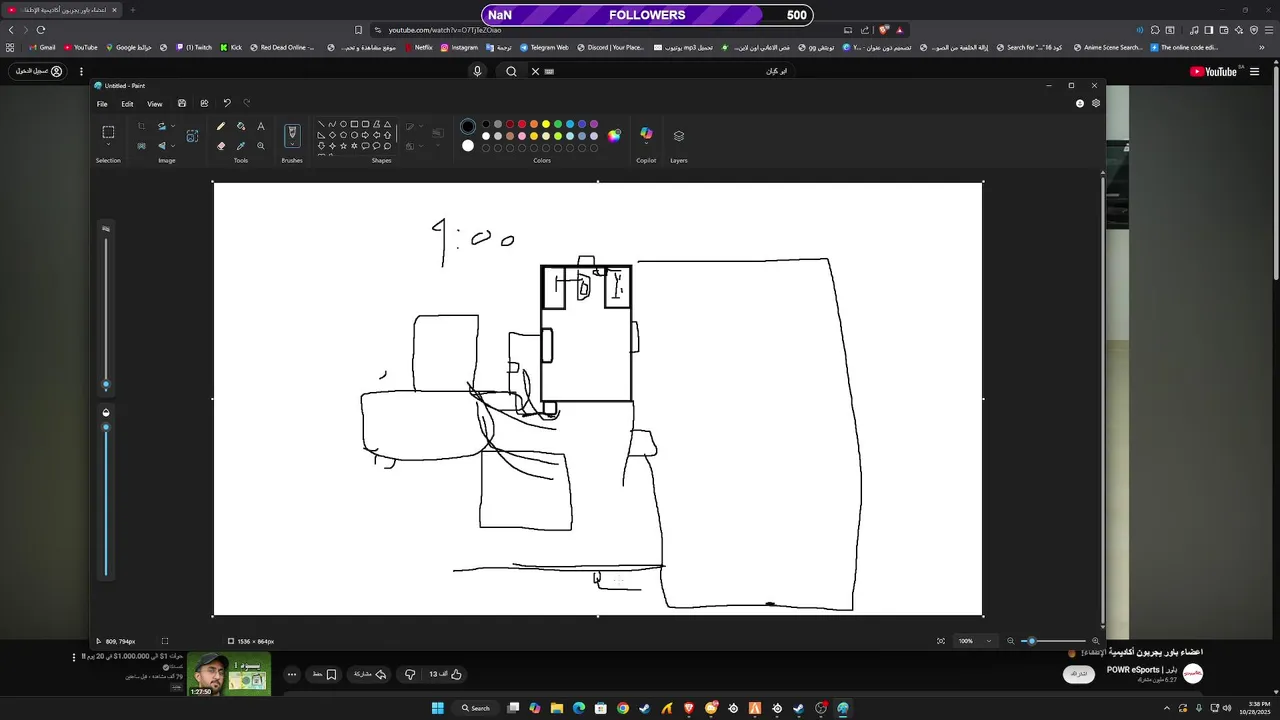Select the Eraser tool
1280x720 pixels.
[x=221, y=146]
